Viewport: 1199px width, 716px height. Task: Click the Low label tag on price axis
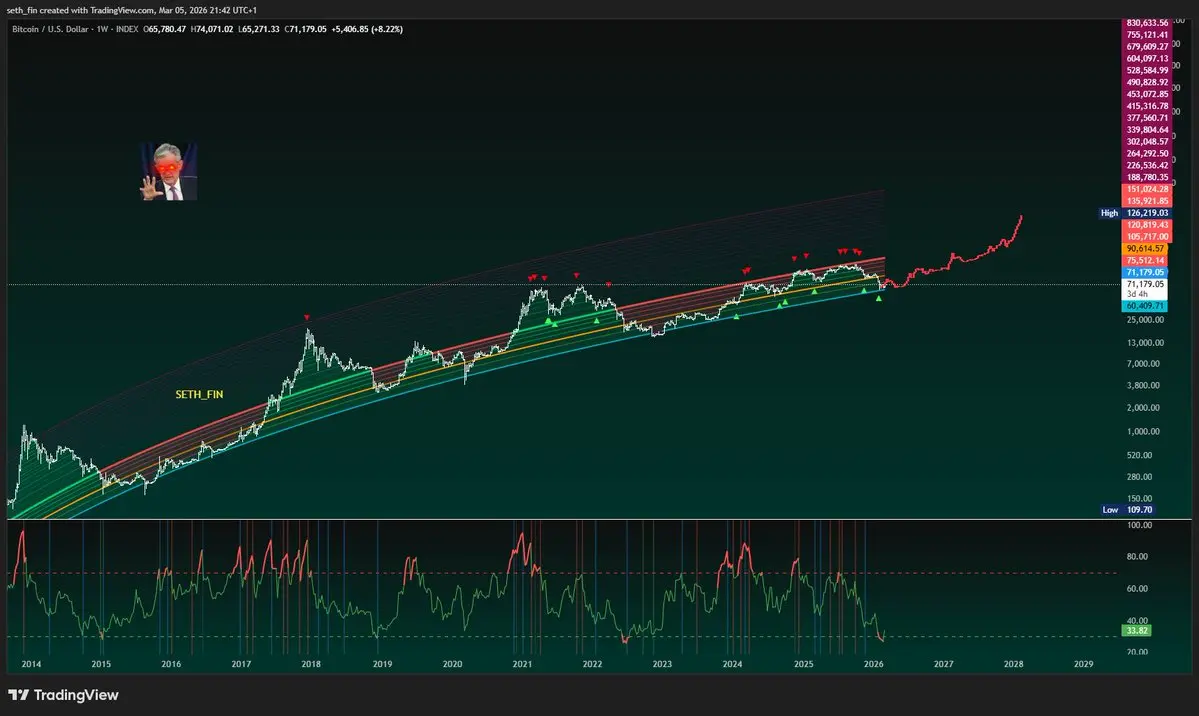pyautogui.click(x=1110, y=509)
